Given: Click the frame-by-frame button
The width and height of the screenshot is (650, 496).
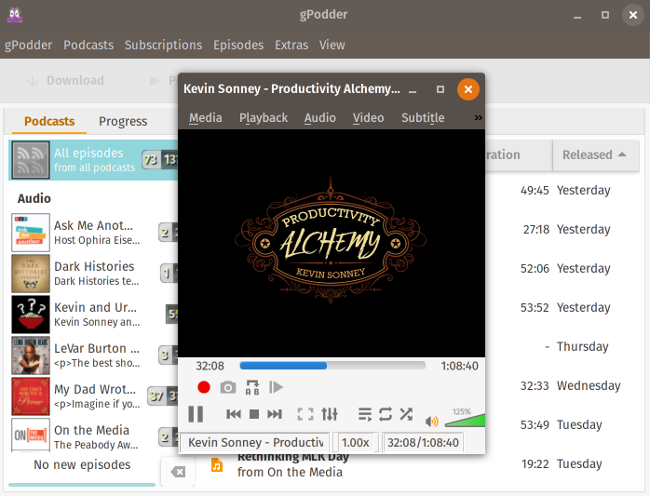Looking at the screenshot, I should click(x=277, y=387).
